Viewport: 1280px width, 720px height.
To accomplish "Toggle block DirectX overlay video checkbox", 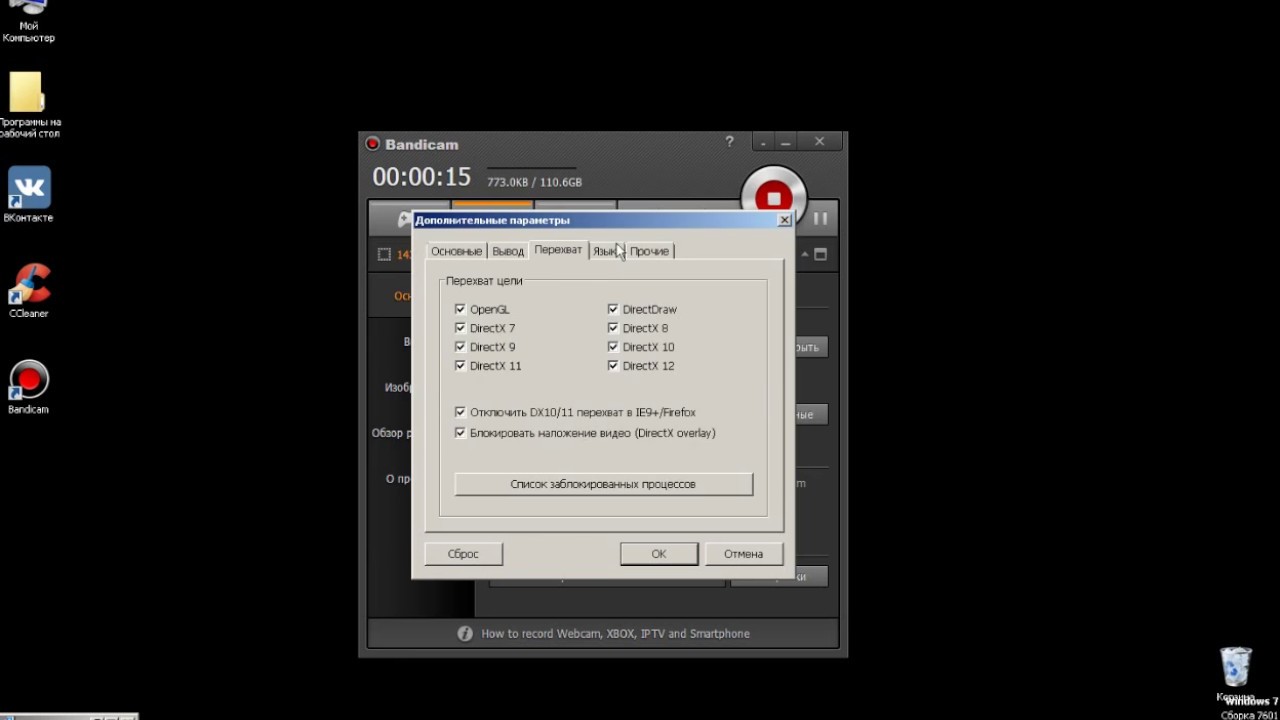I will click(x=460, y=433).
